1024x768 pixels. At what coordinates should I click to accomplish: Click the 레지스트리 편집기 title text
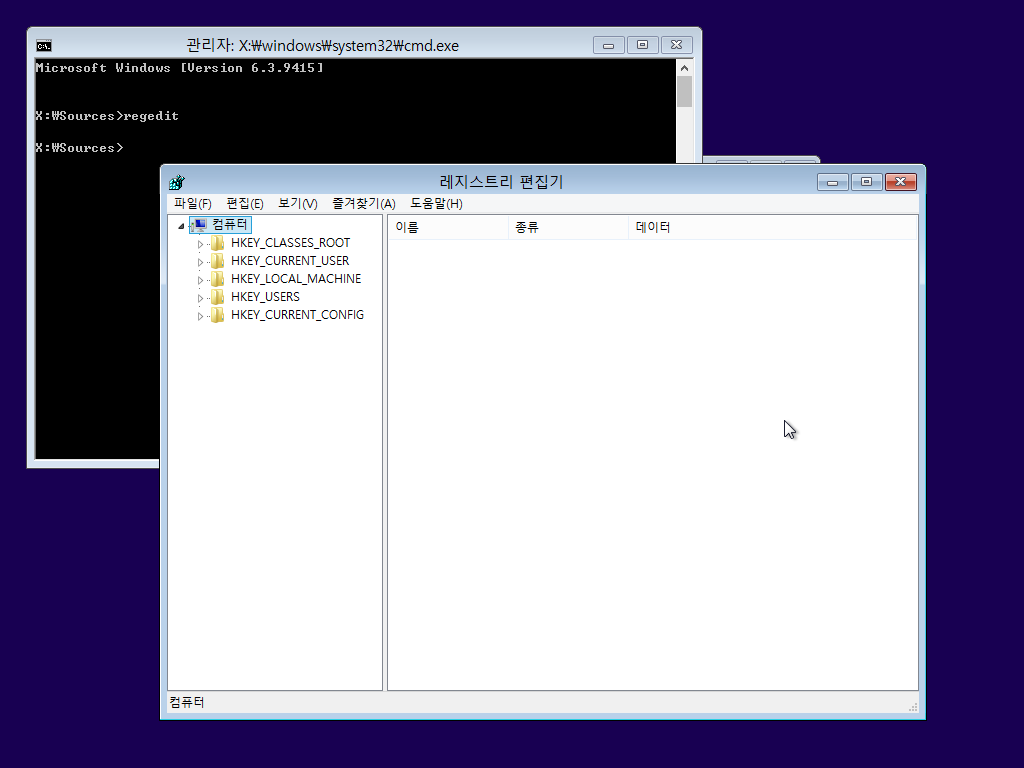[x=501, y=182]
